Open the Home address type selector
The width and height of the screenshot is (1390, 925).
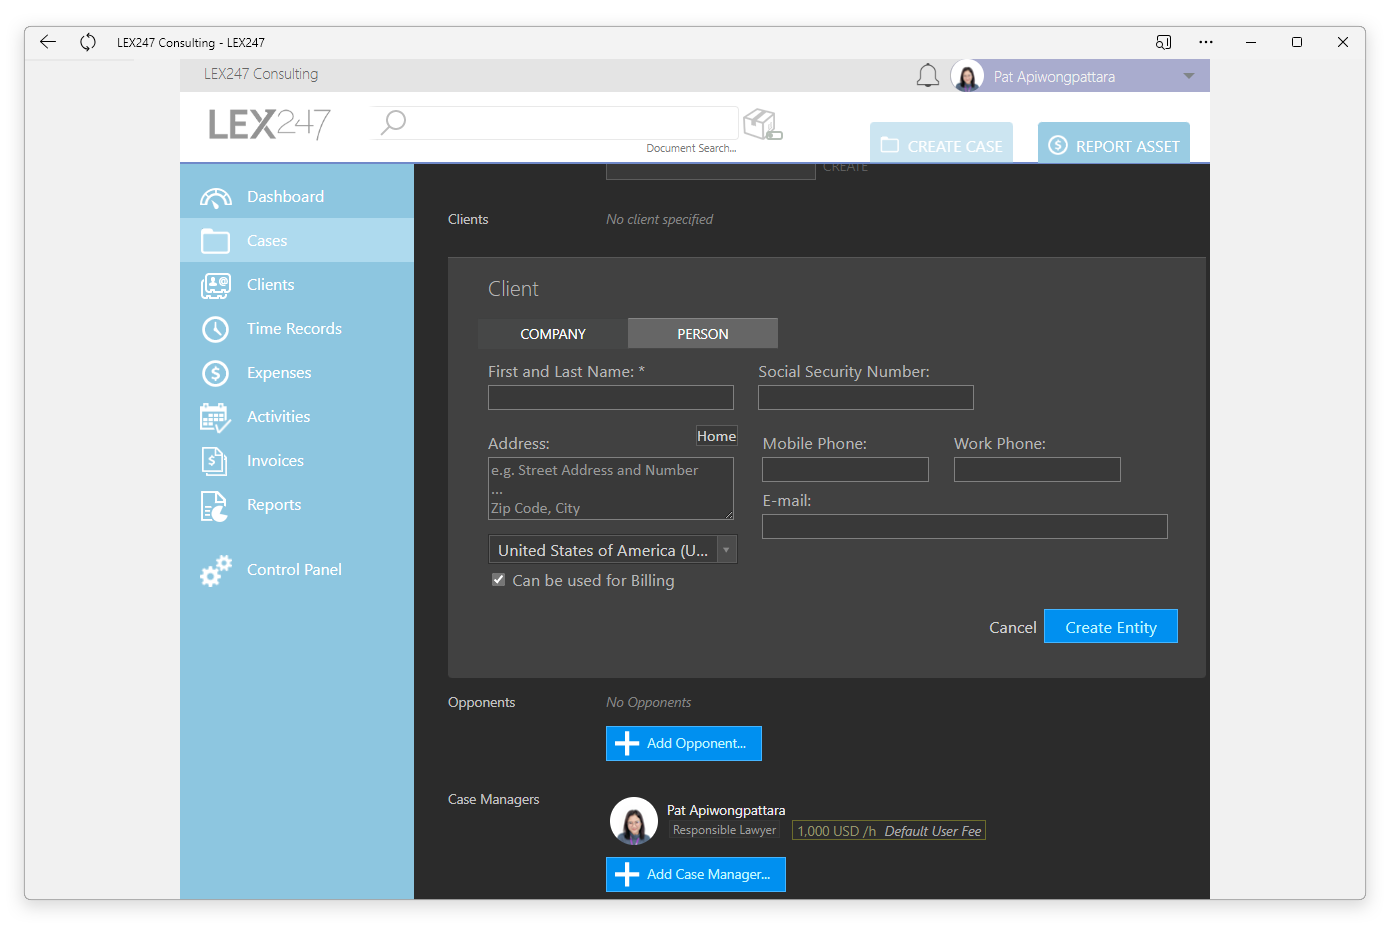pyautogui.click(x=717, y=436)
